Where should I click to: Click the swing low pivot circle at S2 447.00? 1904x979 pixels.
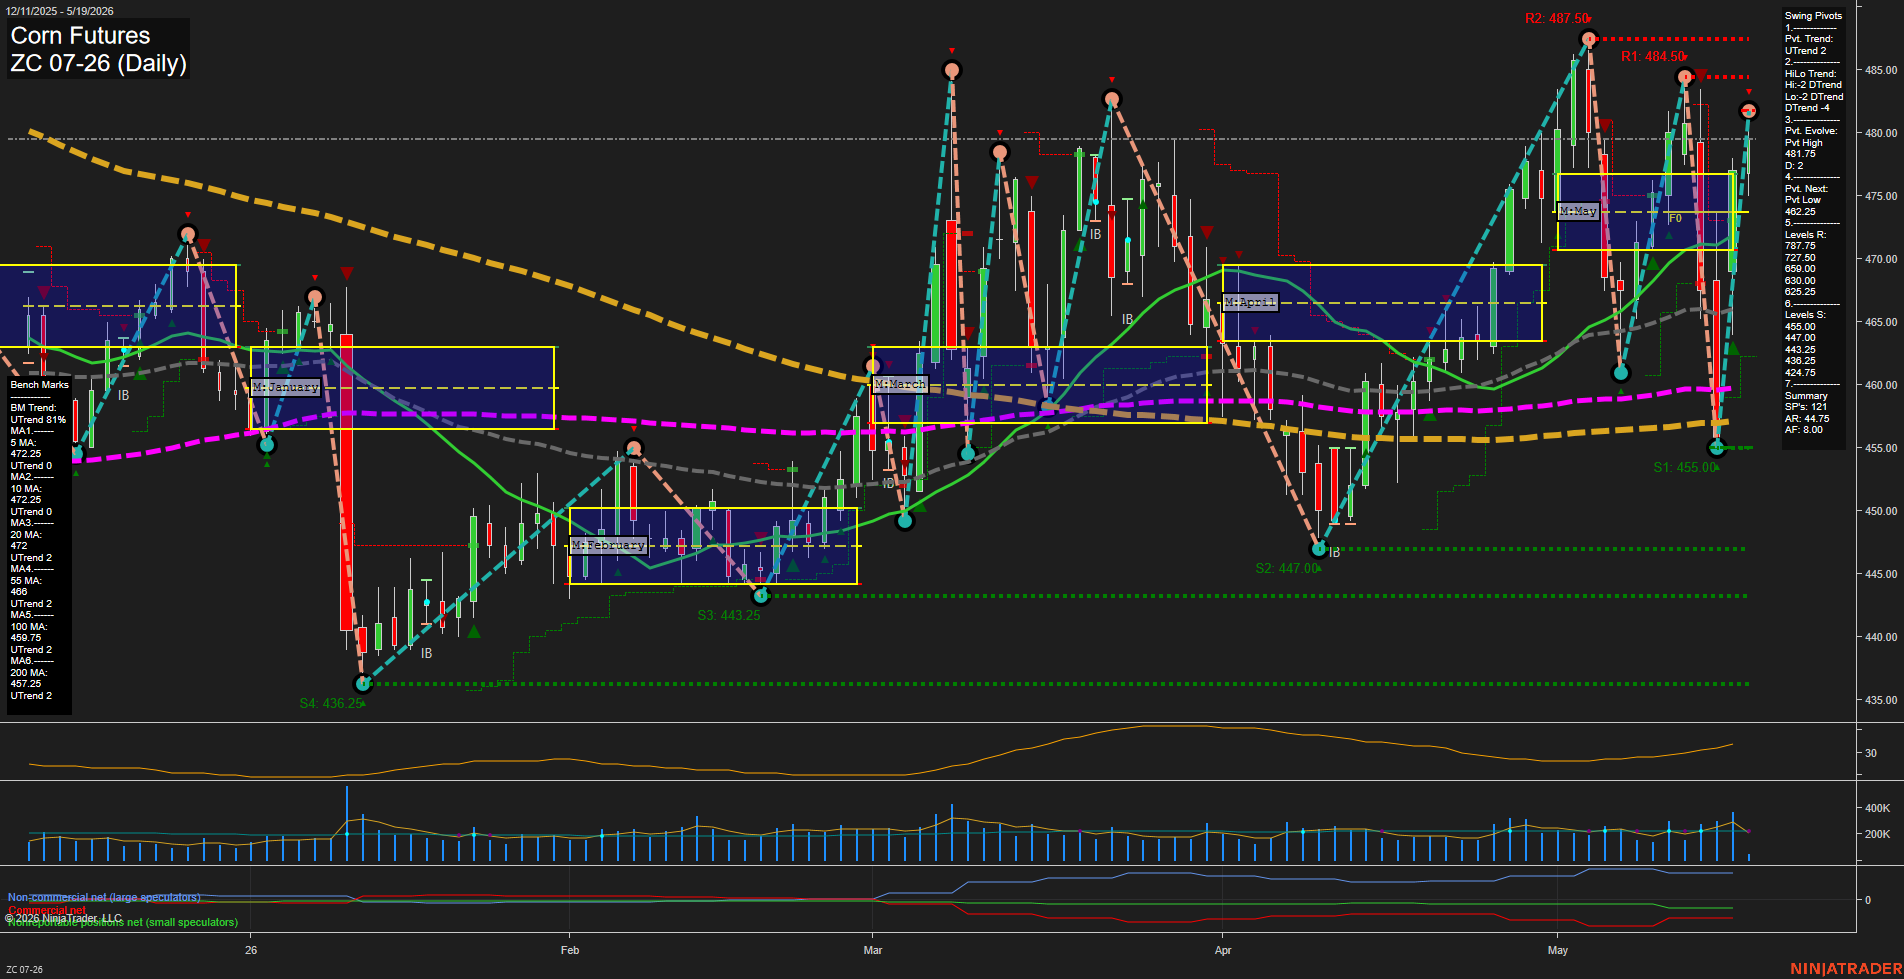point(1319,549)
